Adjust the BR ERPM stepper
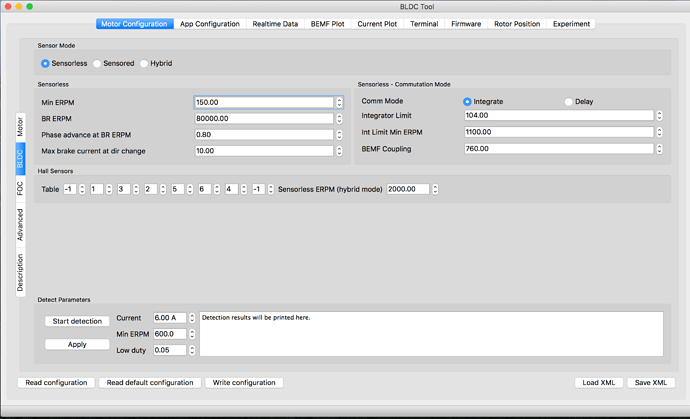690x419 pixels. tap(339, 118)
